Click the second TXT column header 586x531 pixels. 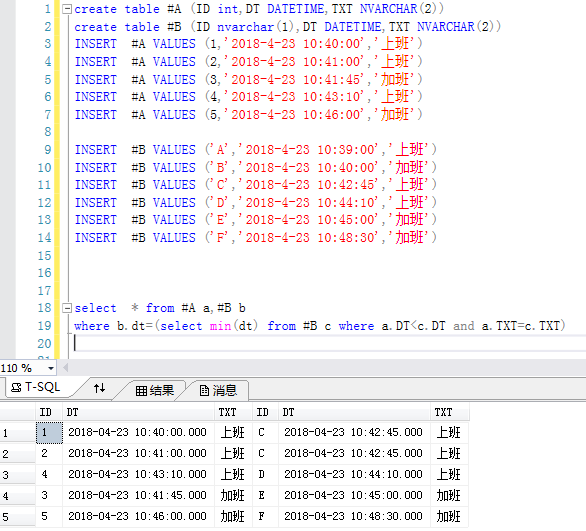tap(450, 412)
